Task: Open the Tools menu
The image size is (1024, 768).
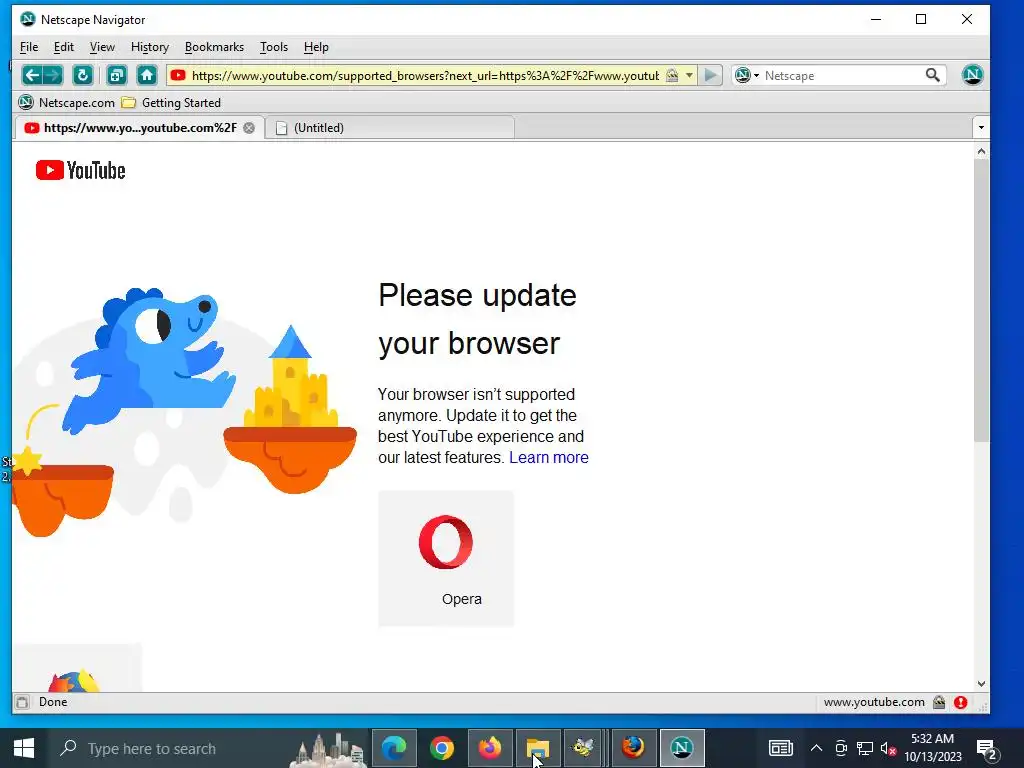Action: [x=274, y=47]
